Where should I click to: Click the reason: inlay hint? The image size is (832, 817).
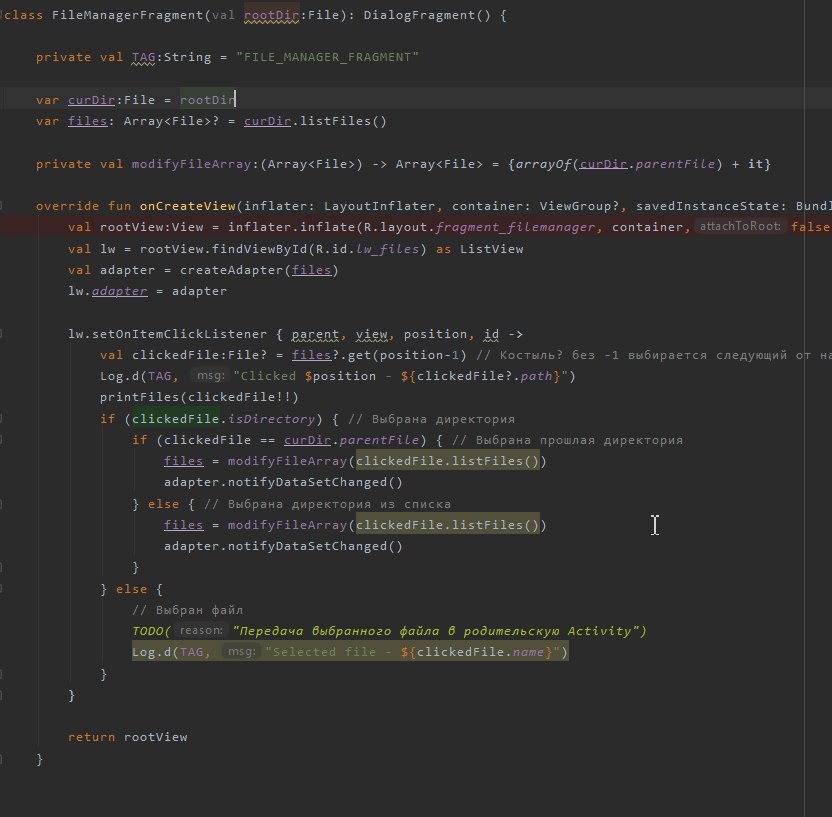(201, 630)
